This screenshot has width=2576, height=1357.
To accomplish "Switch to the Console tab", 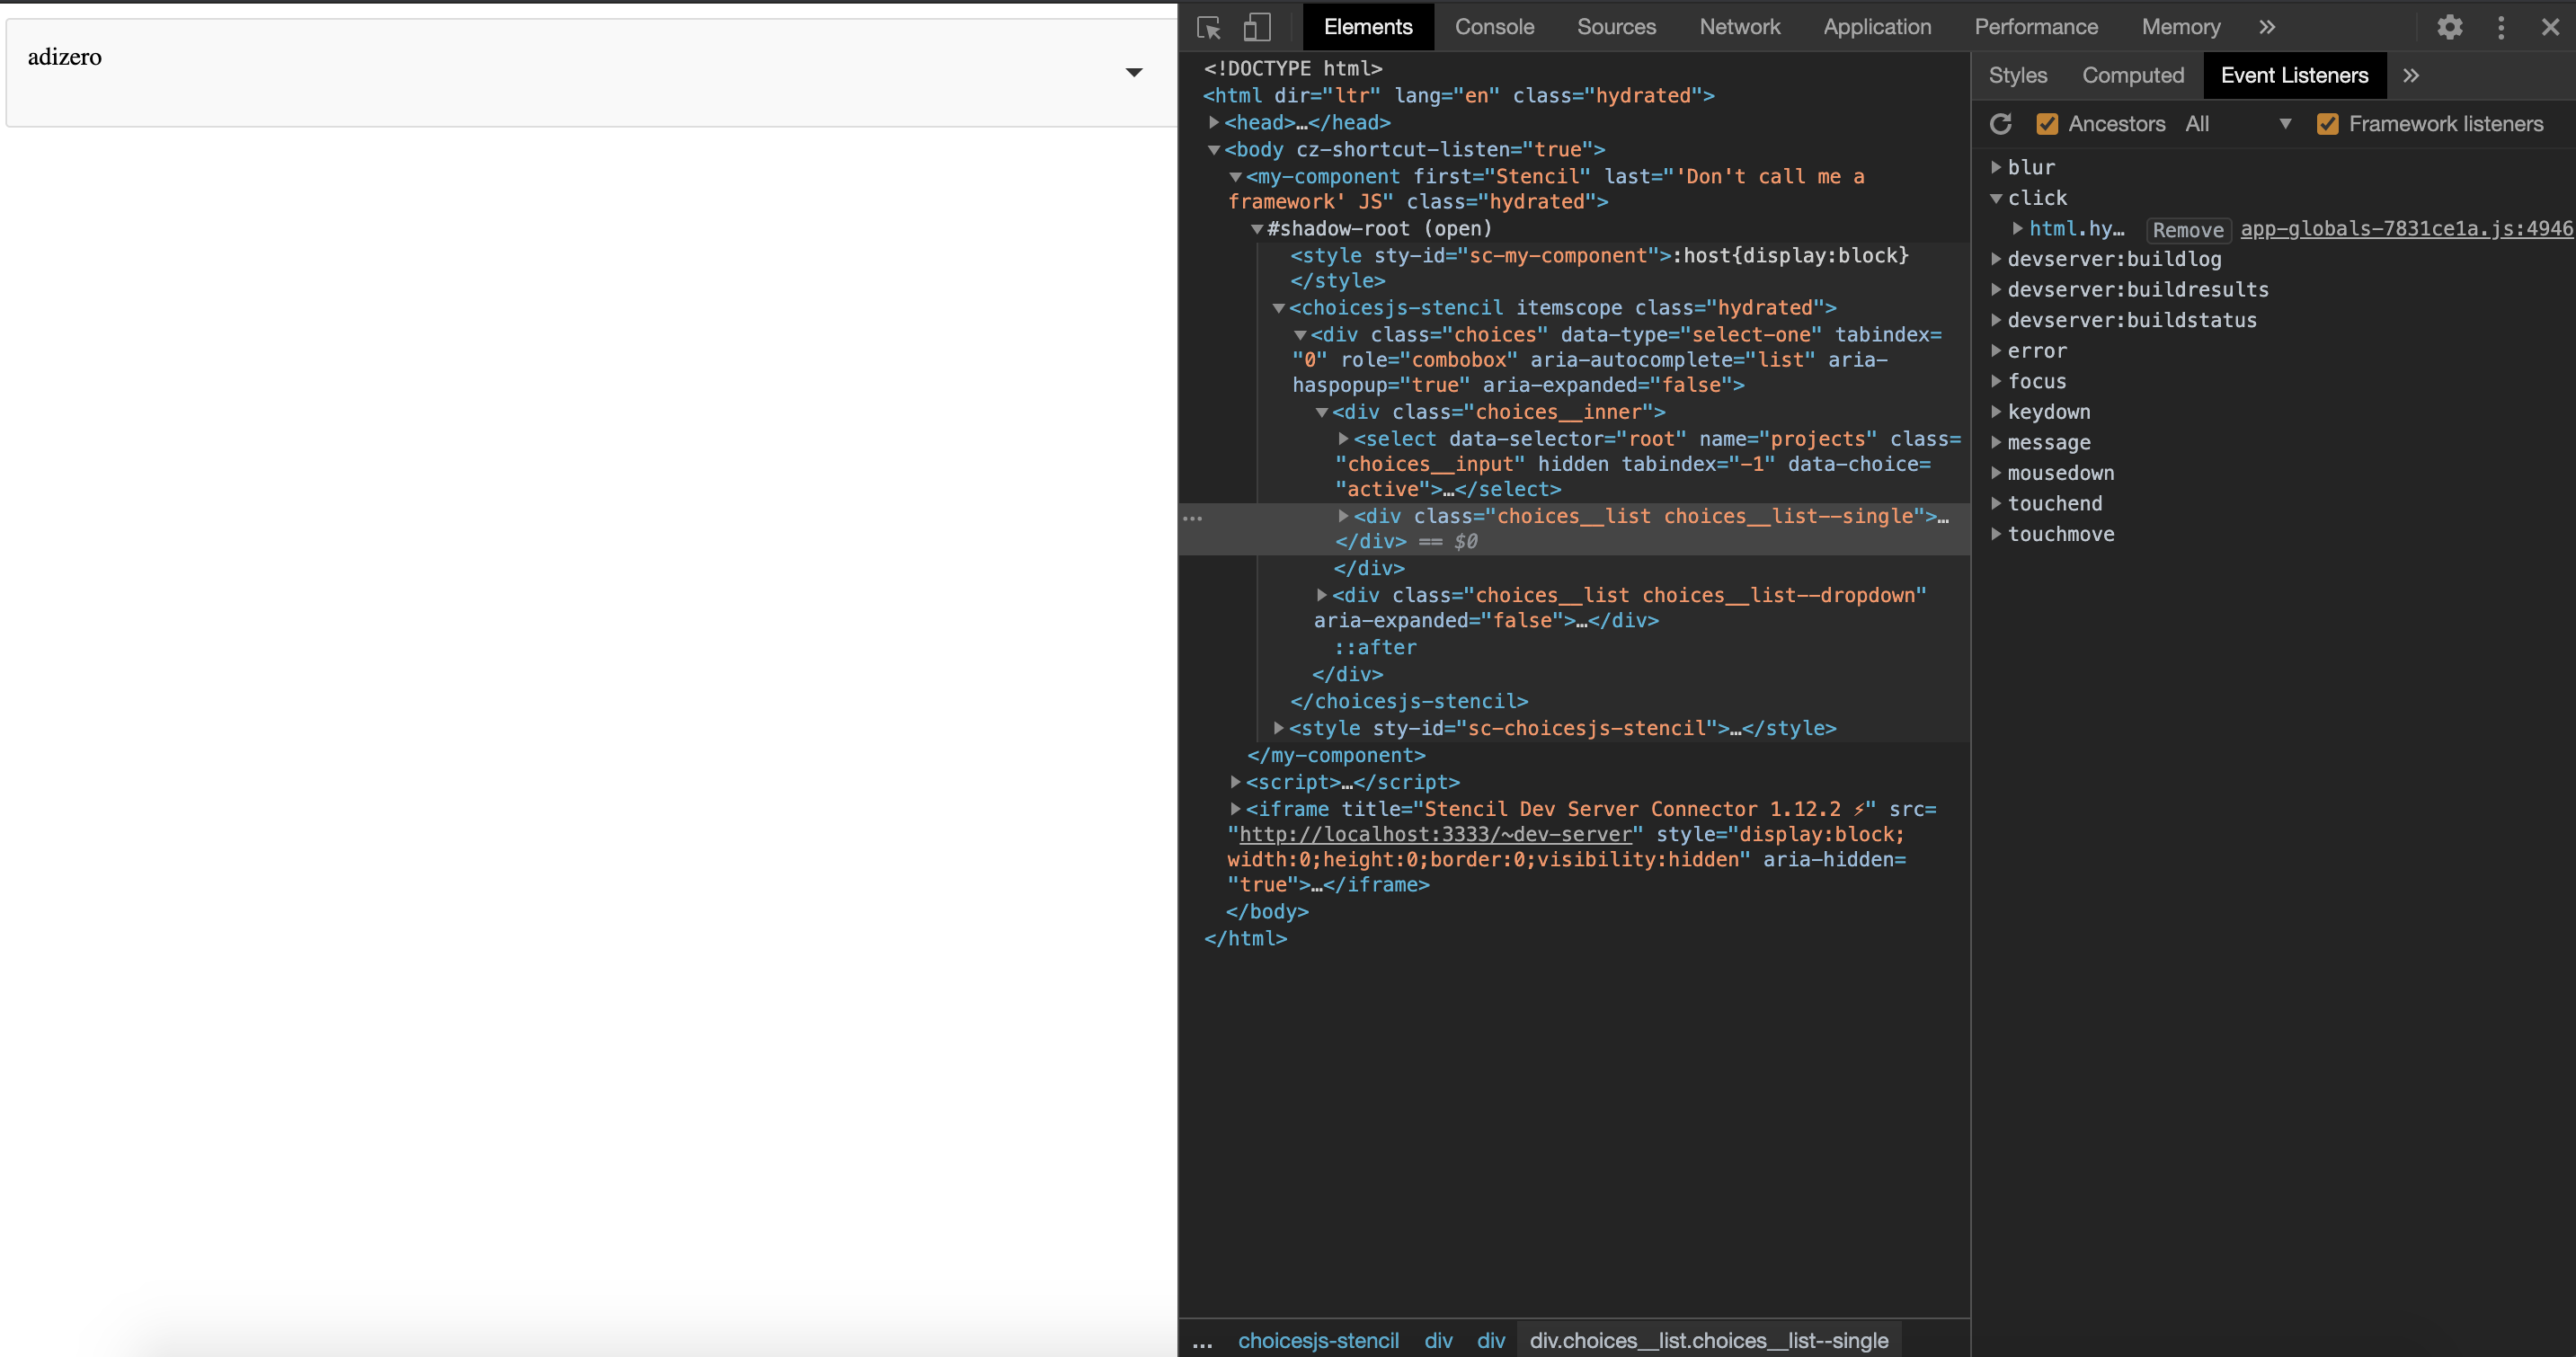I will 1494,27.
